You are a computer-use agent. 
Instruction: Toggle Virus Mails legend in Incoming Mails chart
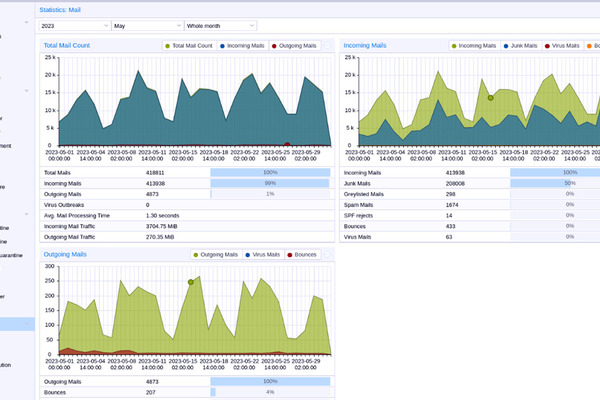(x=562, y=46)
